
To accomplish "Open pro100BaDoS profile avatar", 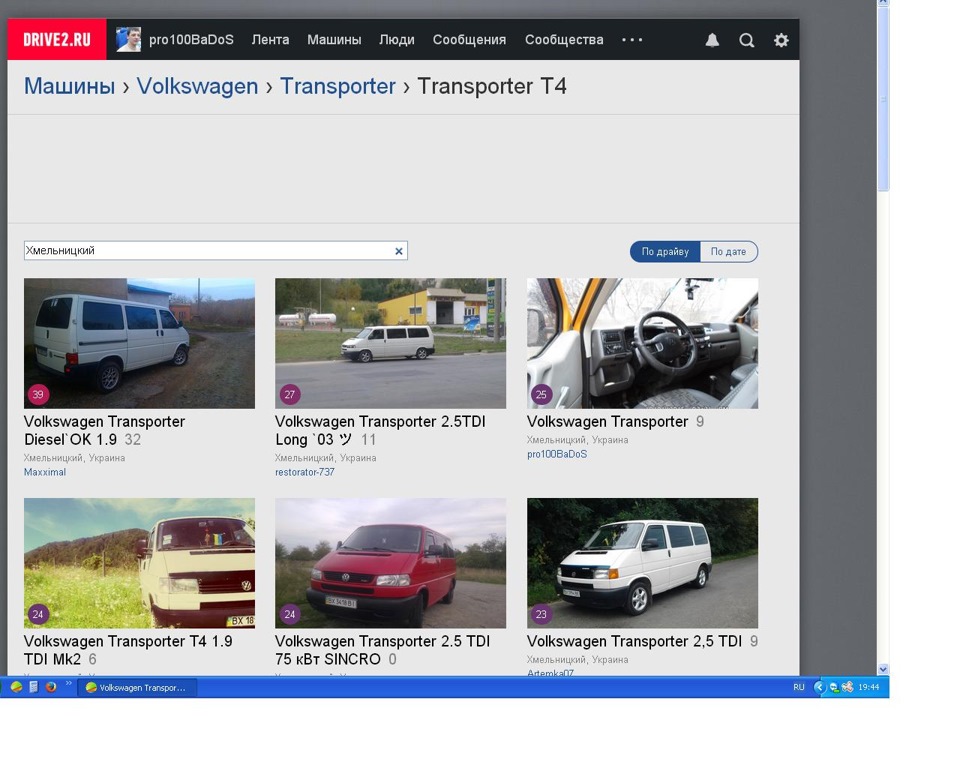I will tap(129, 40).
